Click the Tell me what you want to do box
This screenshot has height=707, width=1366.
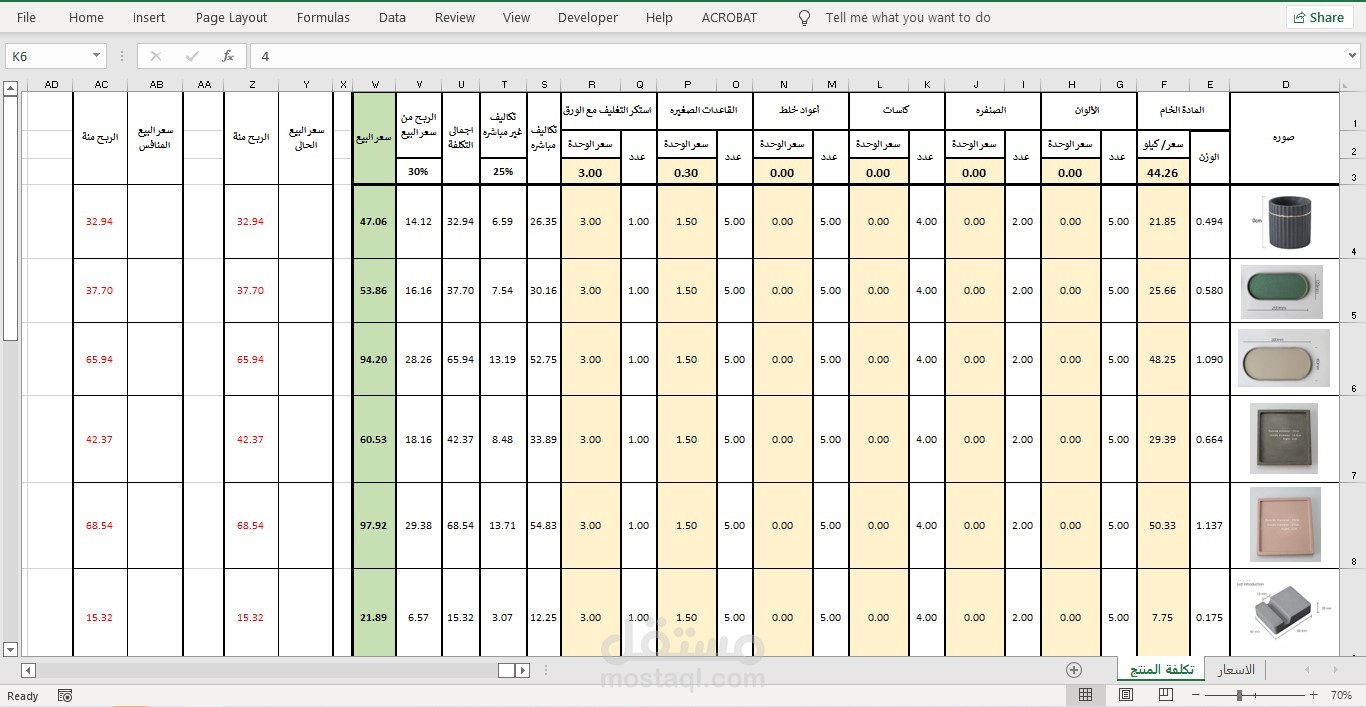908,17
